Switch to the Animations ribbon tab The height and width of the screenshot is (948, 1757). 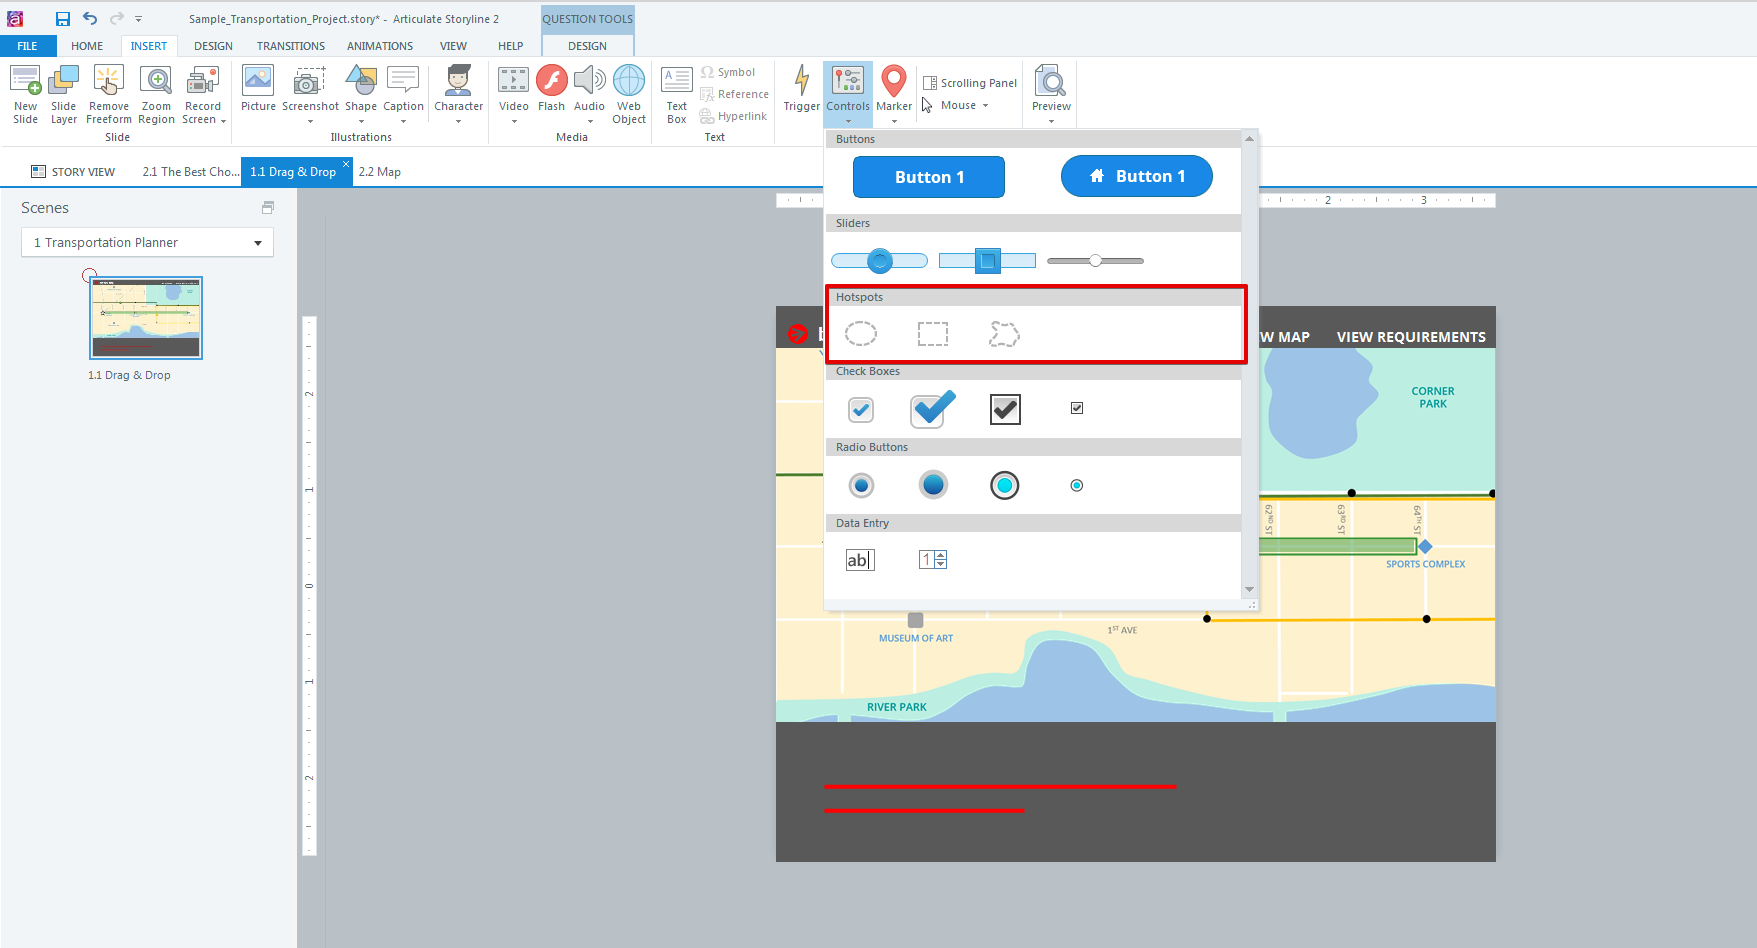pos(379,46)
